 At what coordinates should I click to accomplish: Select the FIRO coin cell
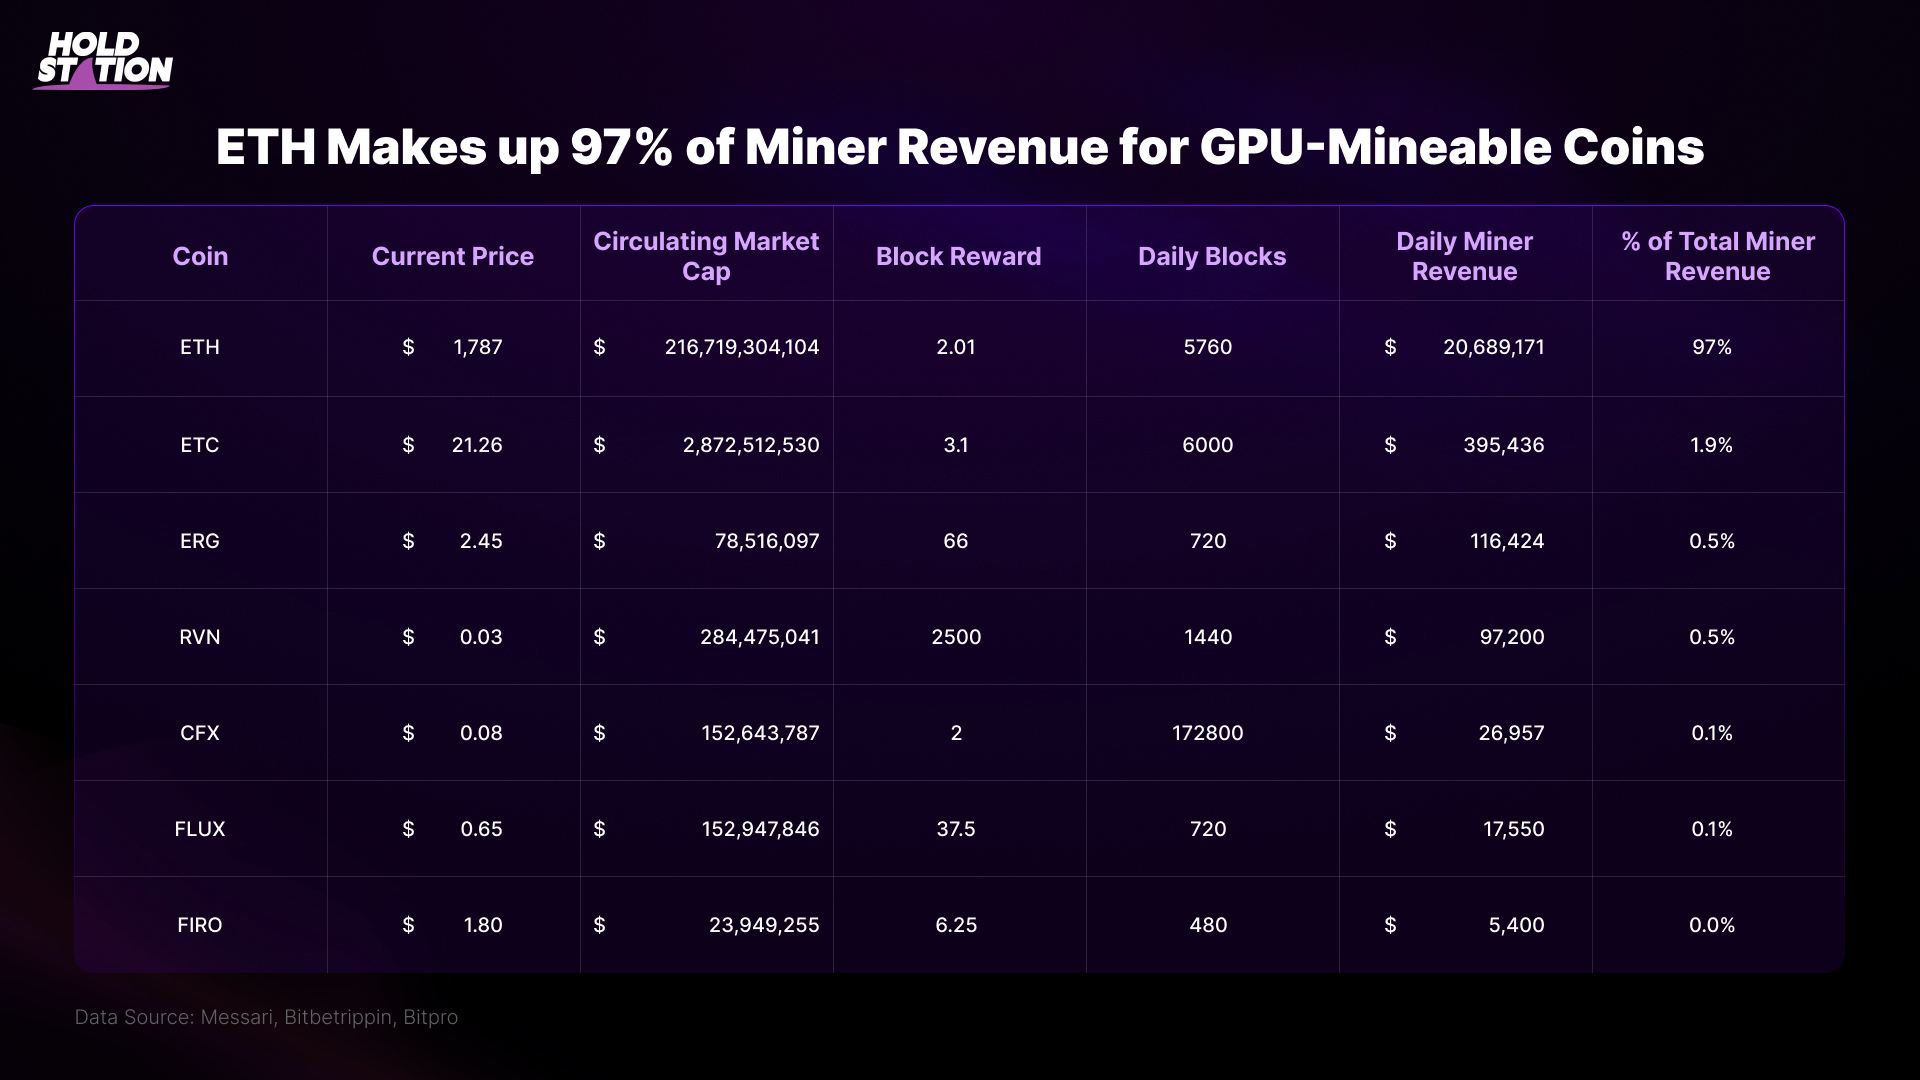point(200,925)
